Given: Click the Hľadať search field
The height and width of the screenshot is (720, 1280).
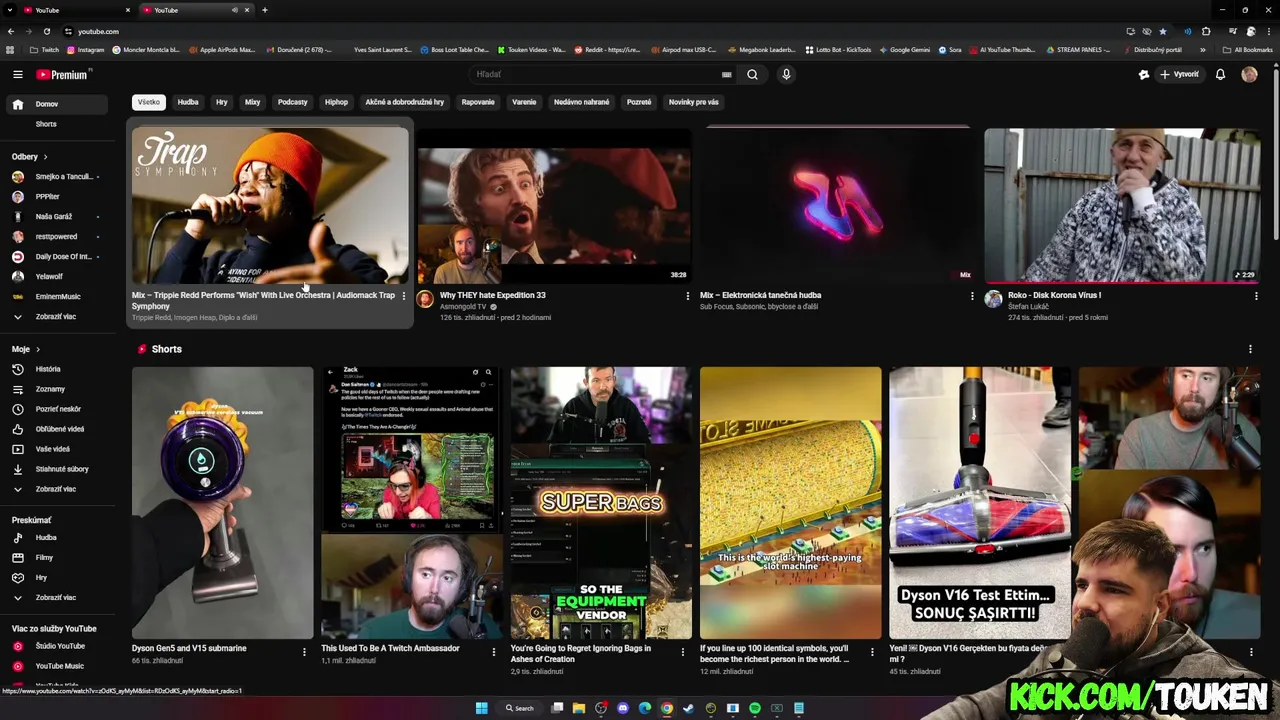Looking at the screenshot, I should click(x=594, y=74).
